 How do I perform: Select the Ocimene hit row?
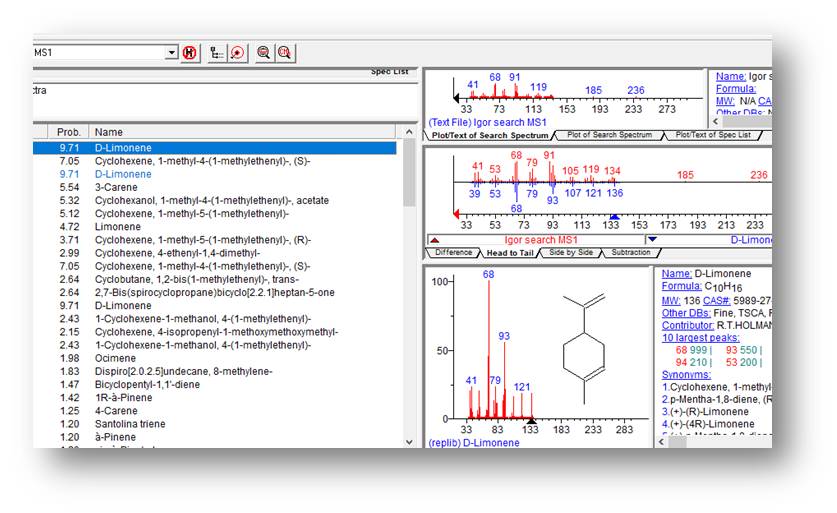215,358
